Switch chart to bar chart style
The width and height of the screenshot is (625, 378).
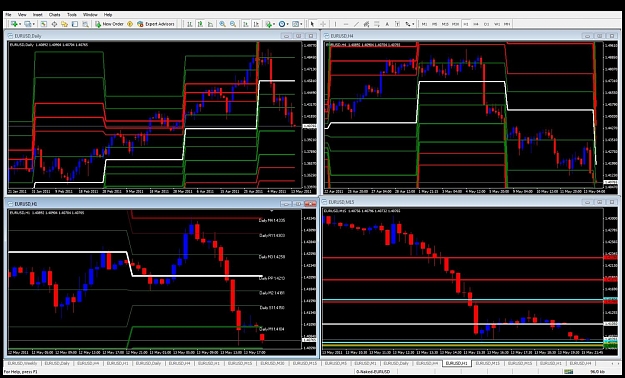190,24
